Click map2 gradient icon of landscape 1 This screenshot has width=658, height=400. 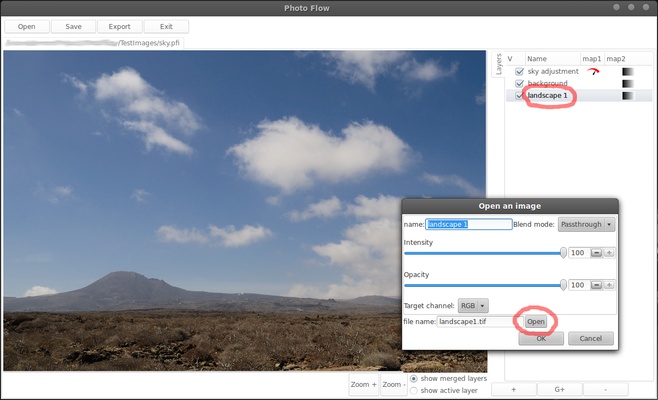click(x=627, y=96)
